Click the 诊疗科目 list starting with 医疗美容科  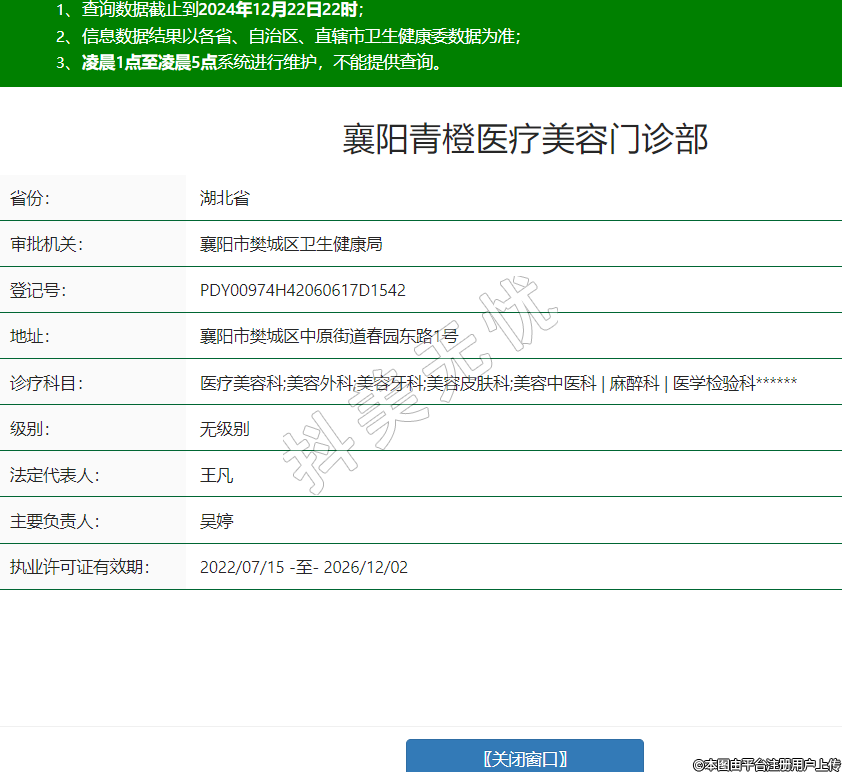point(498,383)
